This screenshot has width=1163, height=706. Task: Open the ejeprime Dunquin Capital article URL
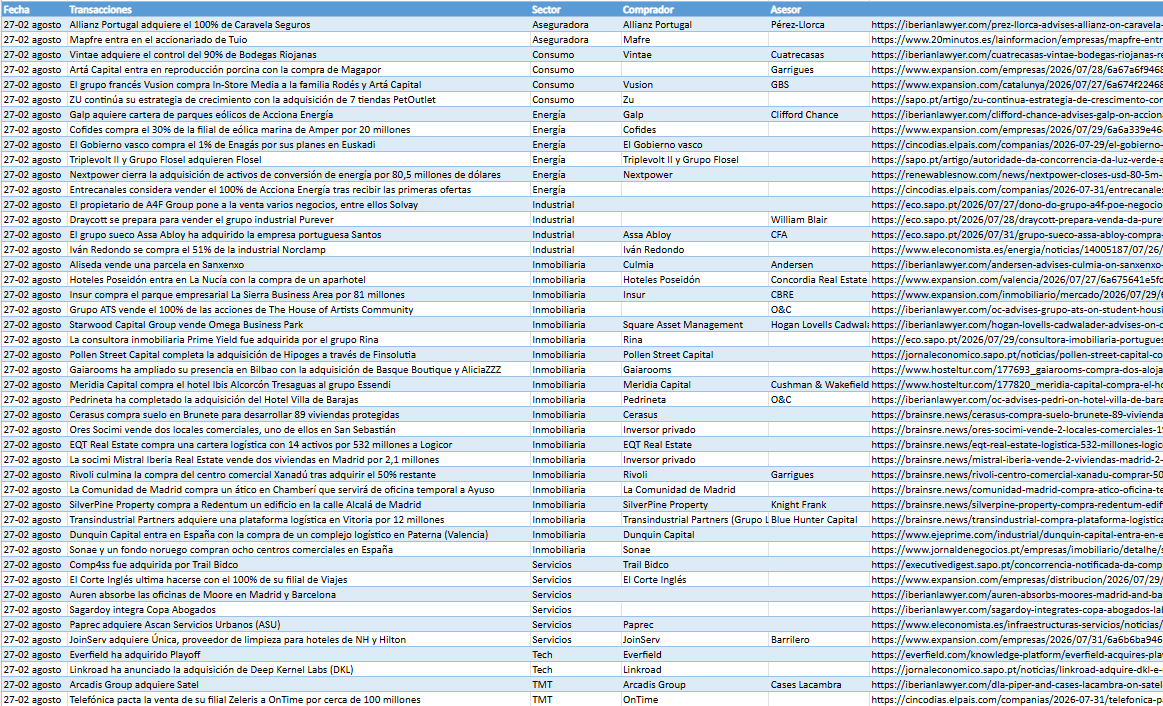tap(1016, 535)
